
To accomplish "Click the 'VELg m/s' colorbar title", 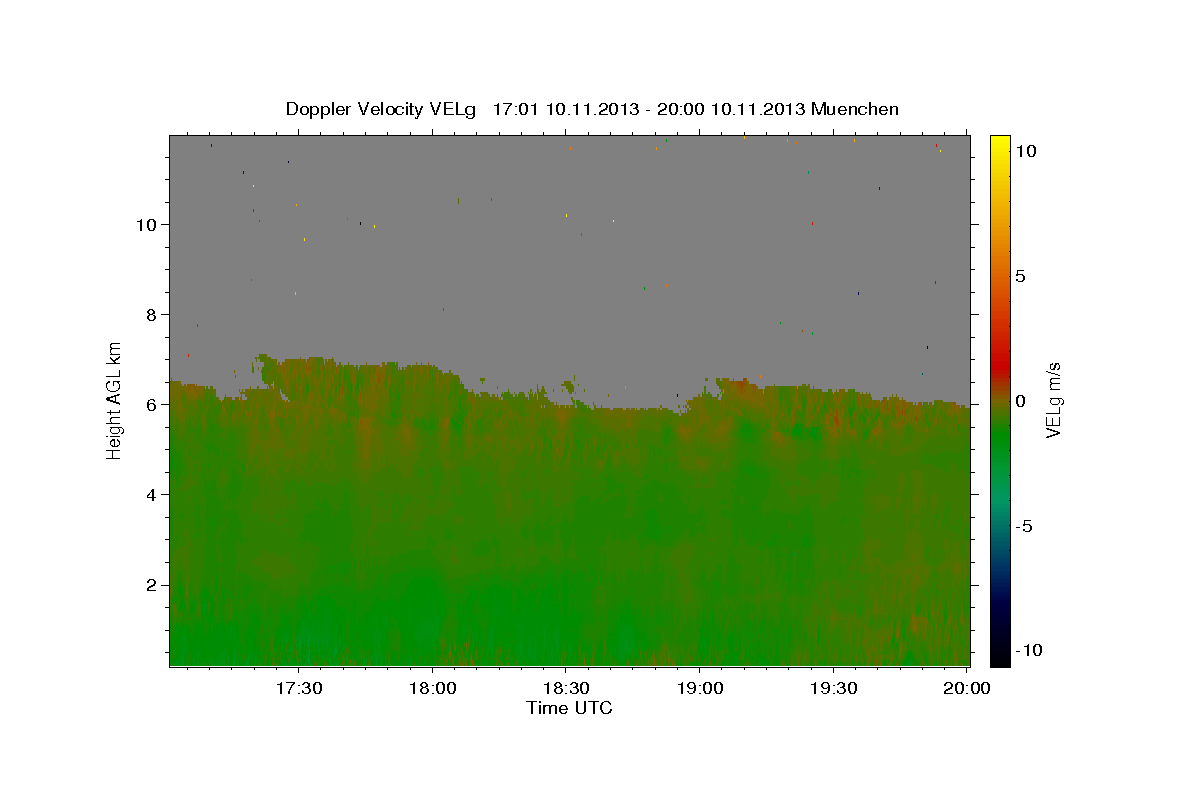I will [1054, 401].
